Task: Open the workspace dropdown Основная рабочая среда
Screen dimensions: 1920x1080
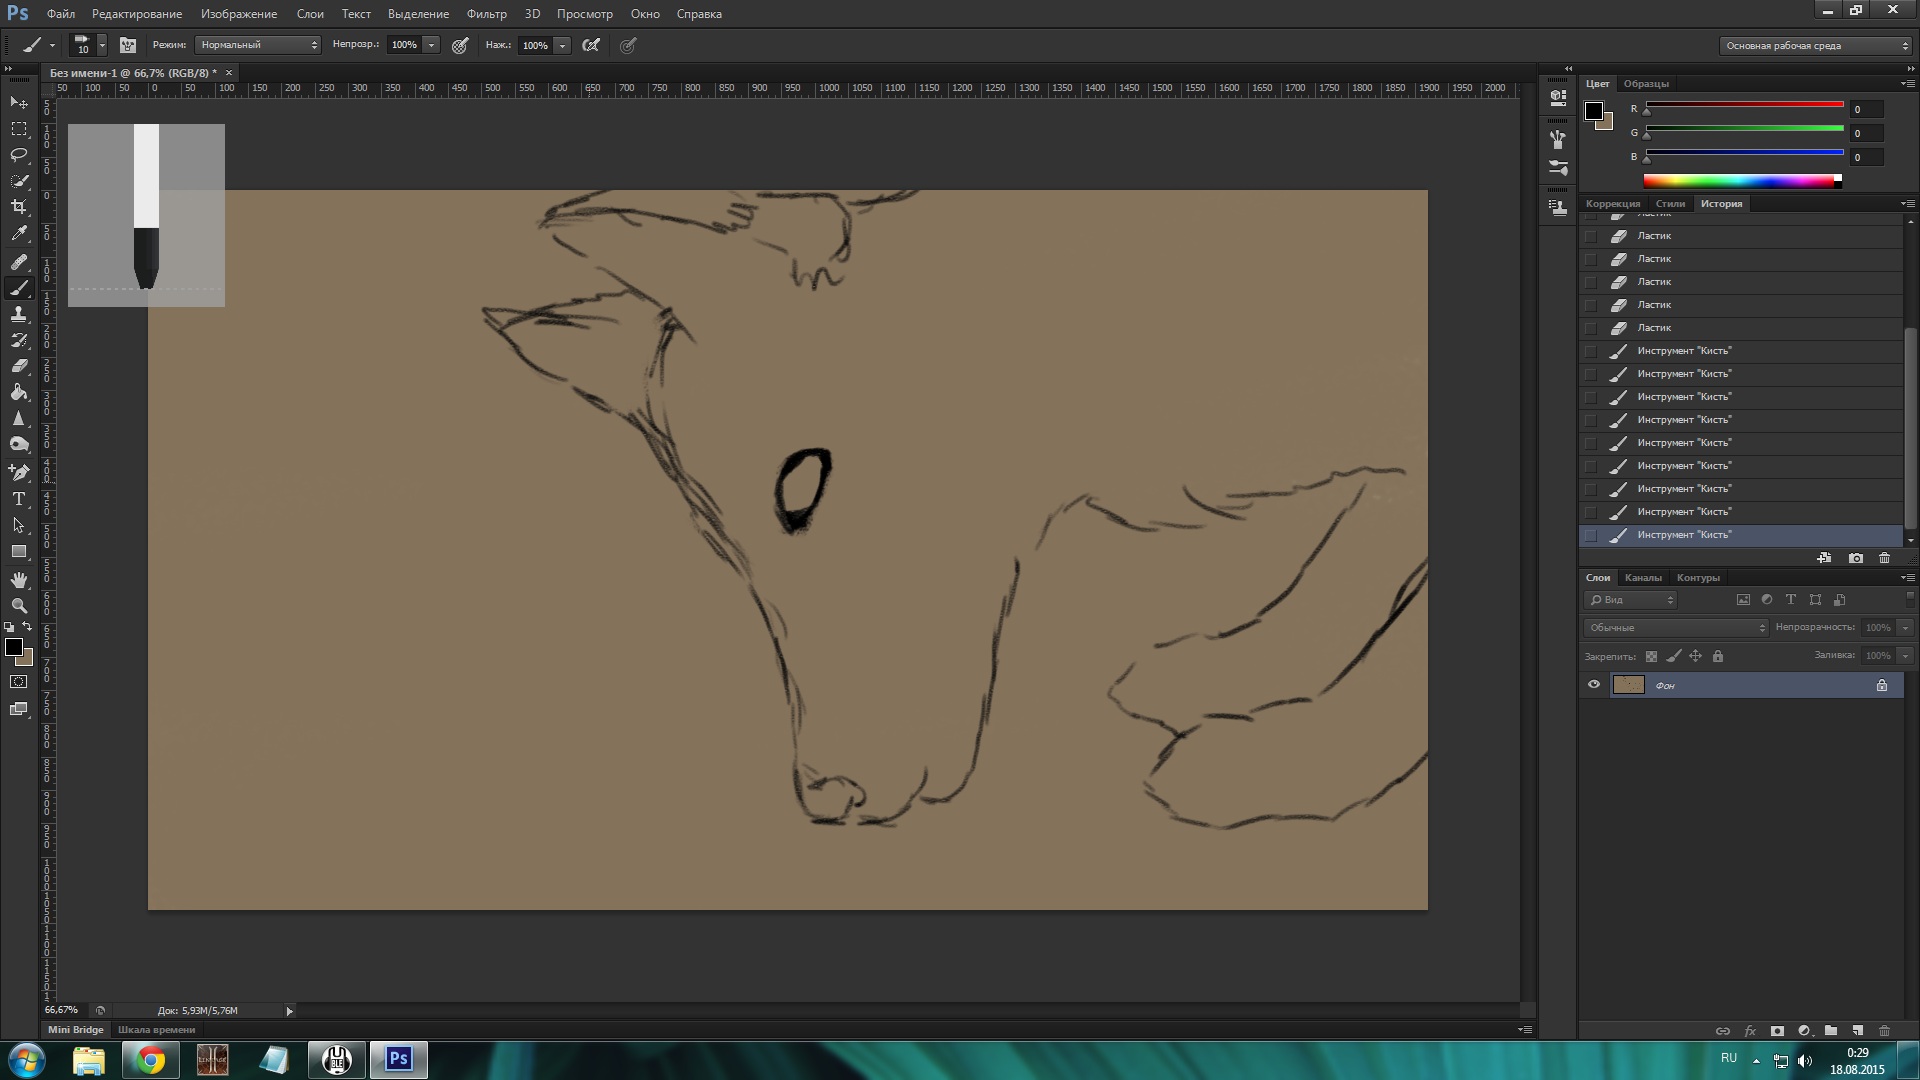Action: pos(1815,46)
